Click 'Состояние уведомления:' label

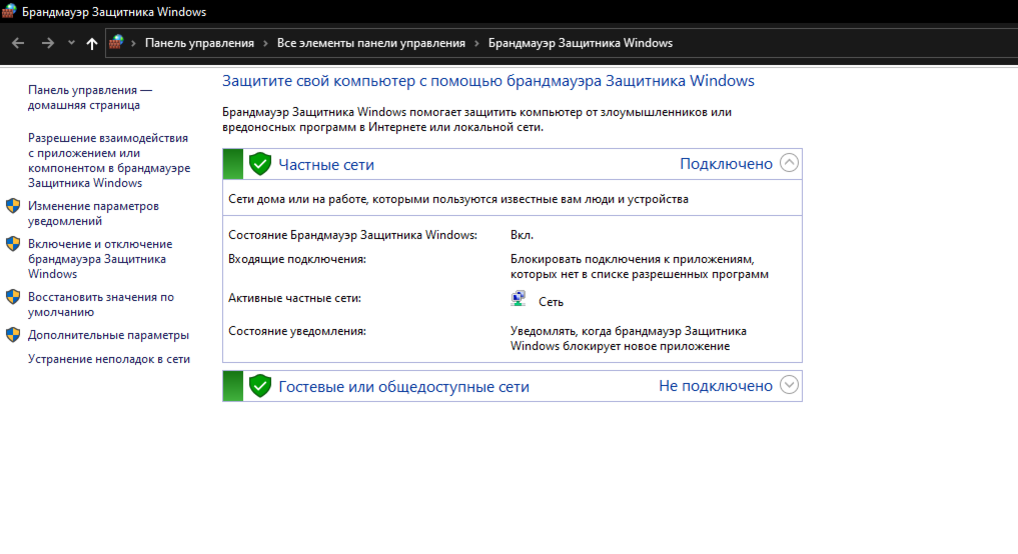point(297,331)
